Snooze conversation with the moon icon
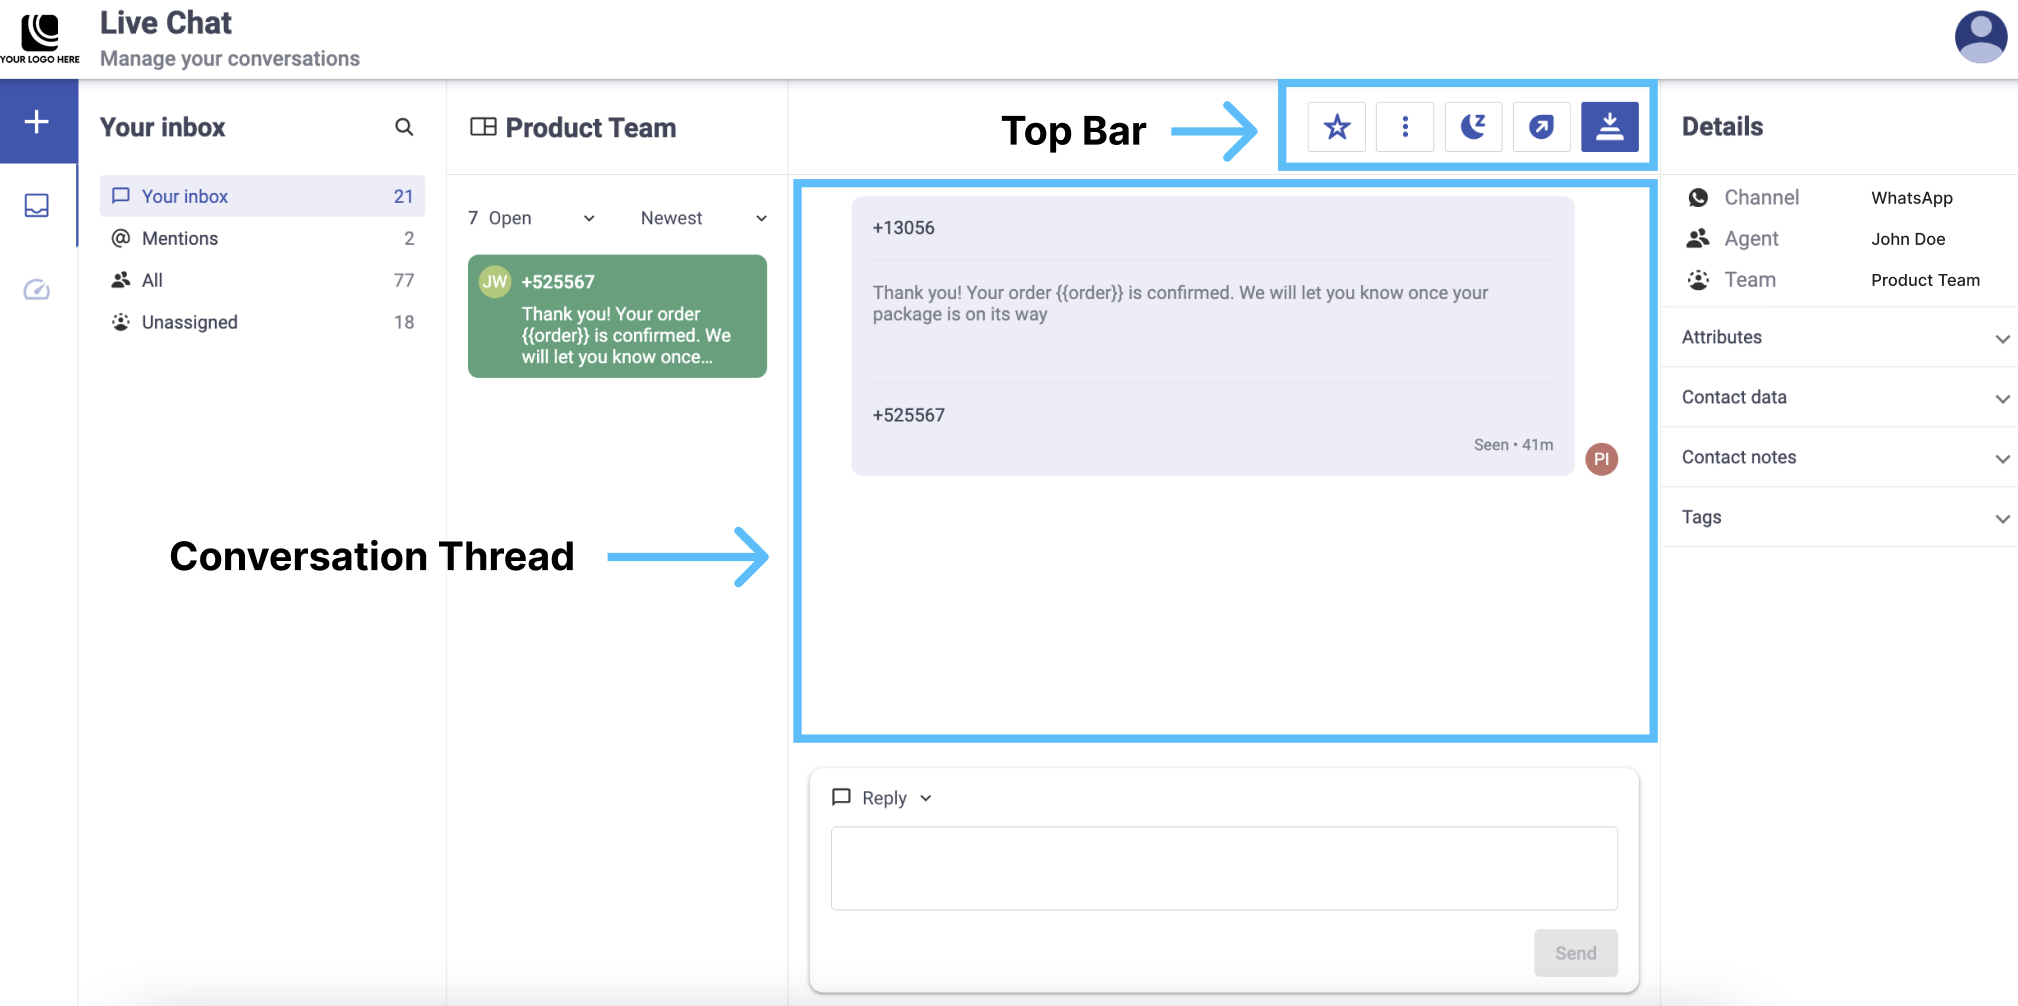 [x=1473, y=127]
